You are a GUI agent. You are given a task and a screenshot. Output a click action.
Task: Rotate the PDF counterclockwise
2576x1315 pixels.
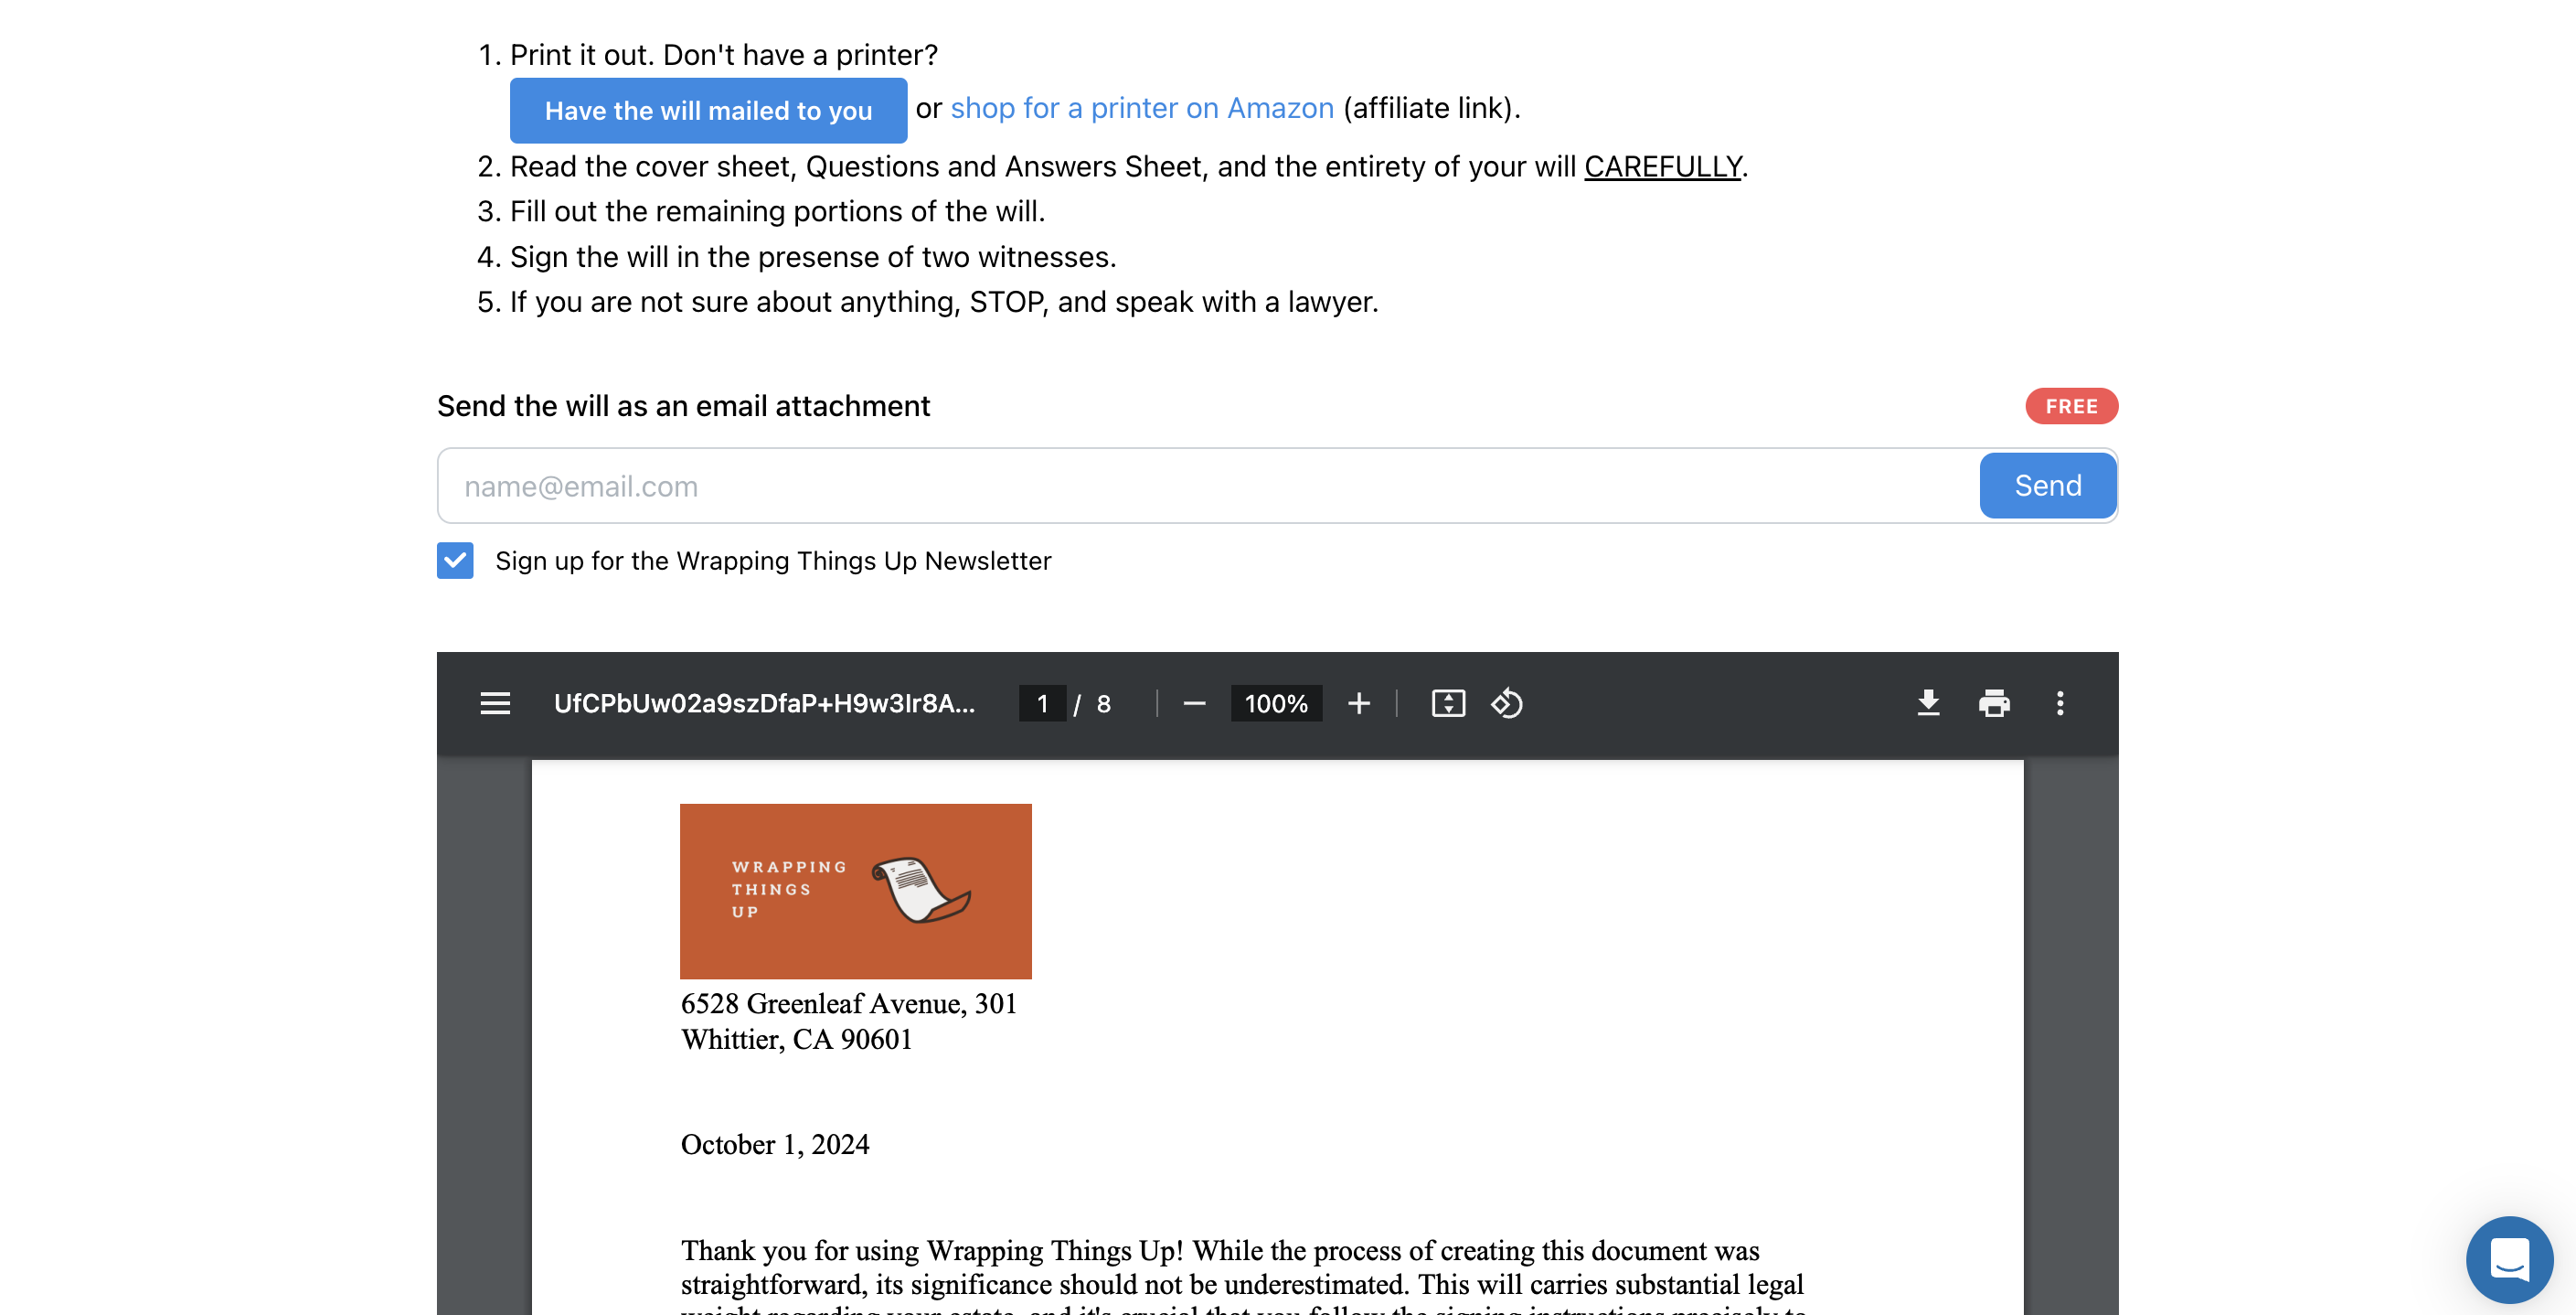[1507, 703]
